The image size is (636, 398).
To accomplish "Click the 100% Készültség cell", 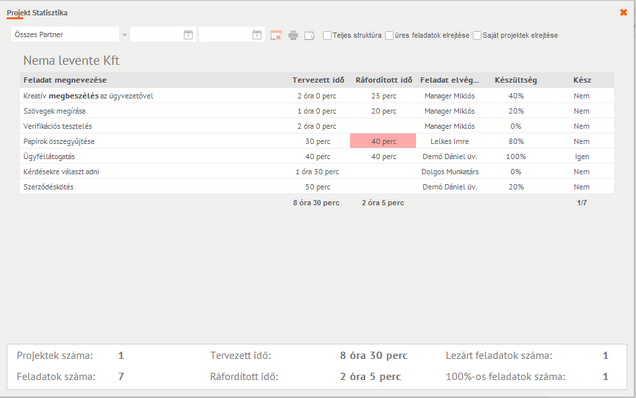I will 516,156.
